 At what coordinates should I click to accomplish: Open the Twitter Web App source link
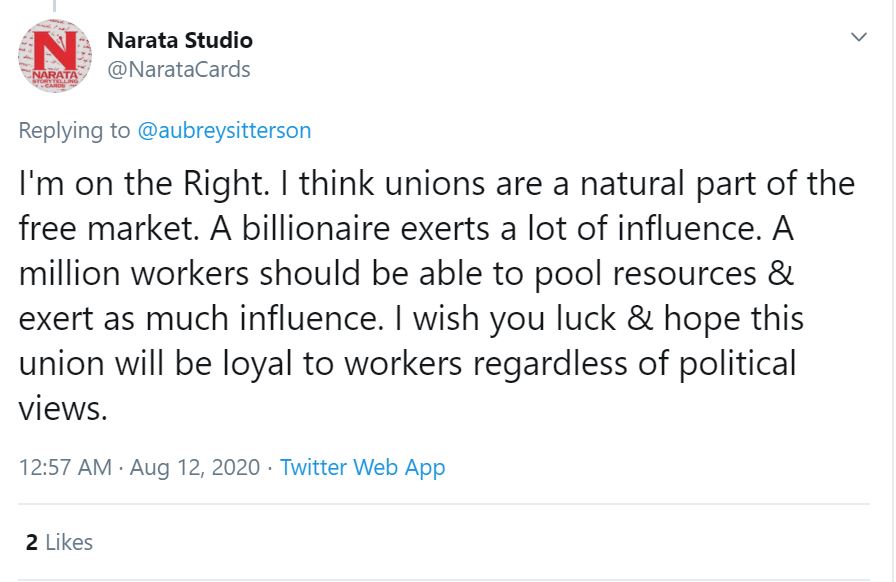click(362, 467)
